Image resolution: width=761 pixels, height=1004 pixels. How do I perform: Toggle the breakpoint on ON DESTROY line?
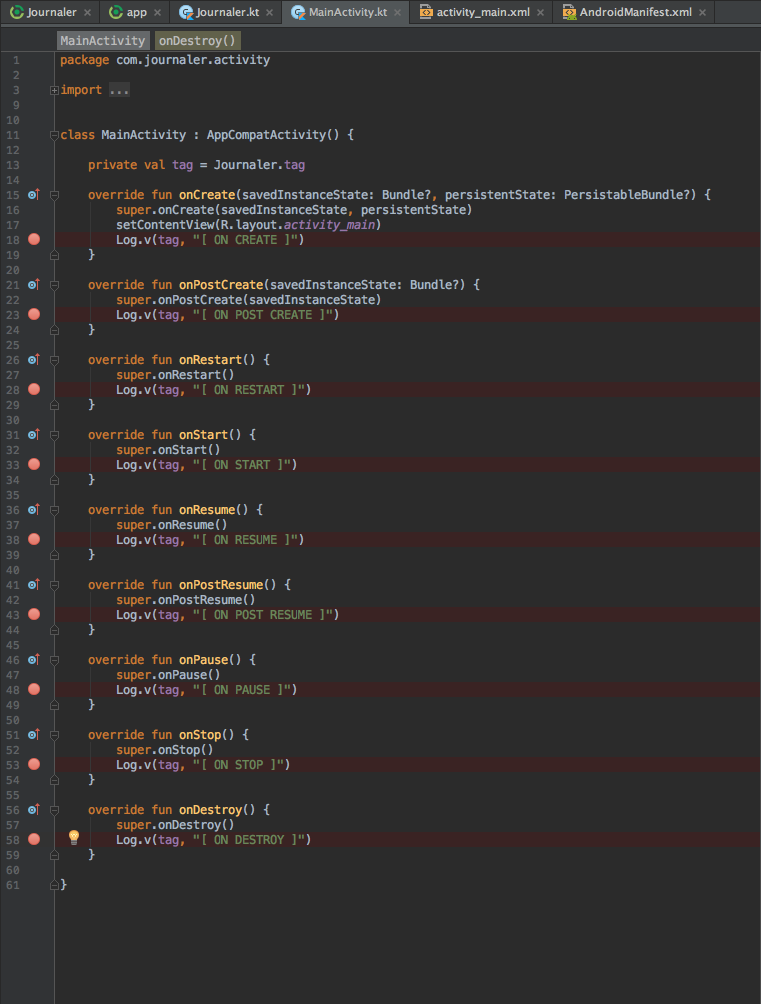point(34,839)
